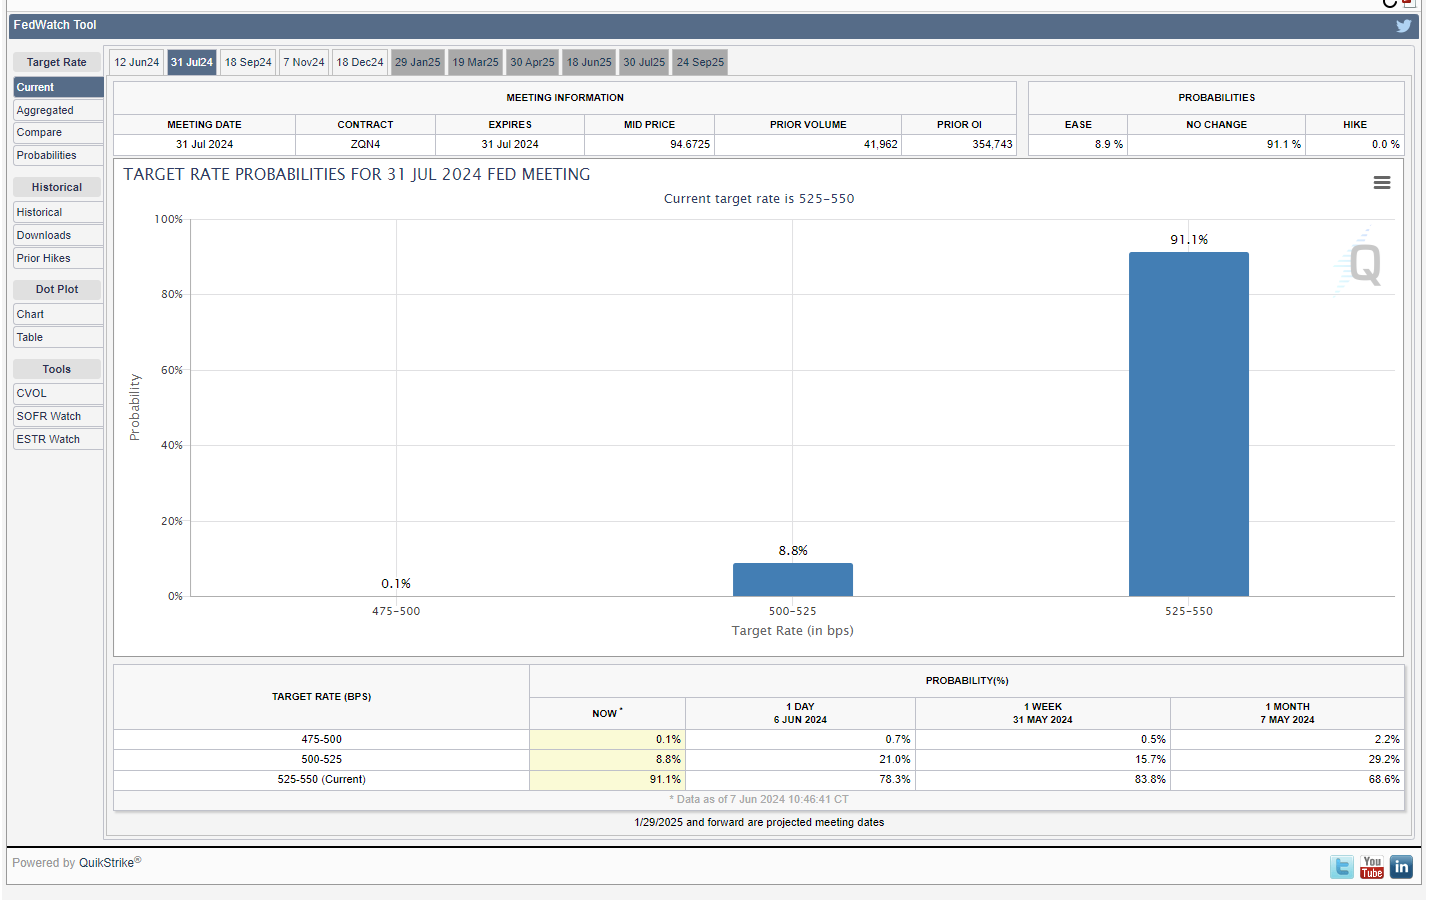
Task: Select the 12 Jun24 meeting tab
Action: [136, 62]
